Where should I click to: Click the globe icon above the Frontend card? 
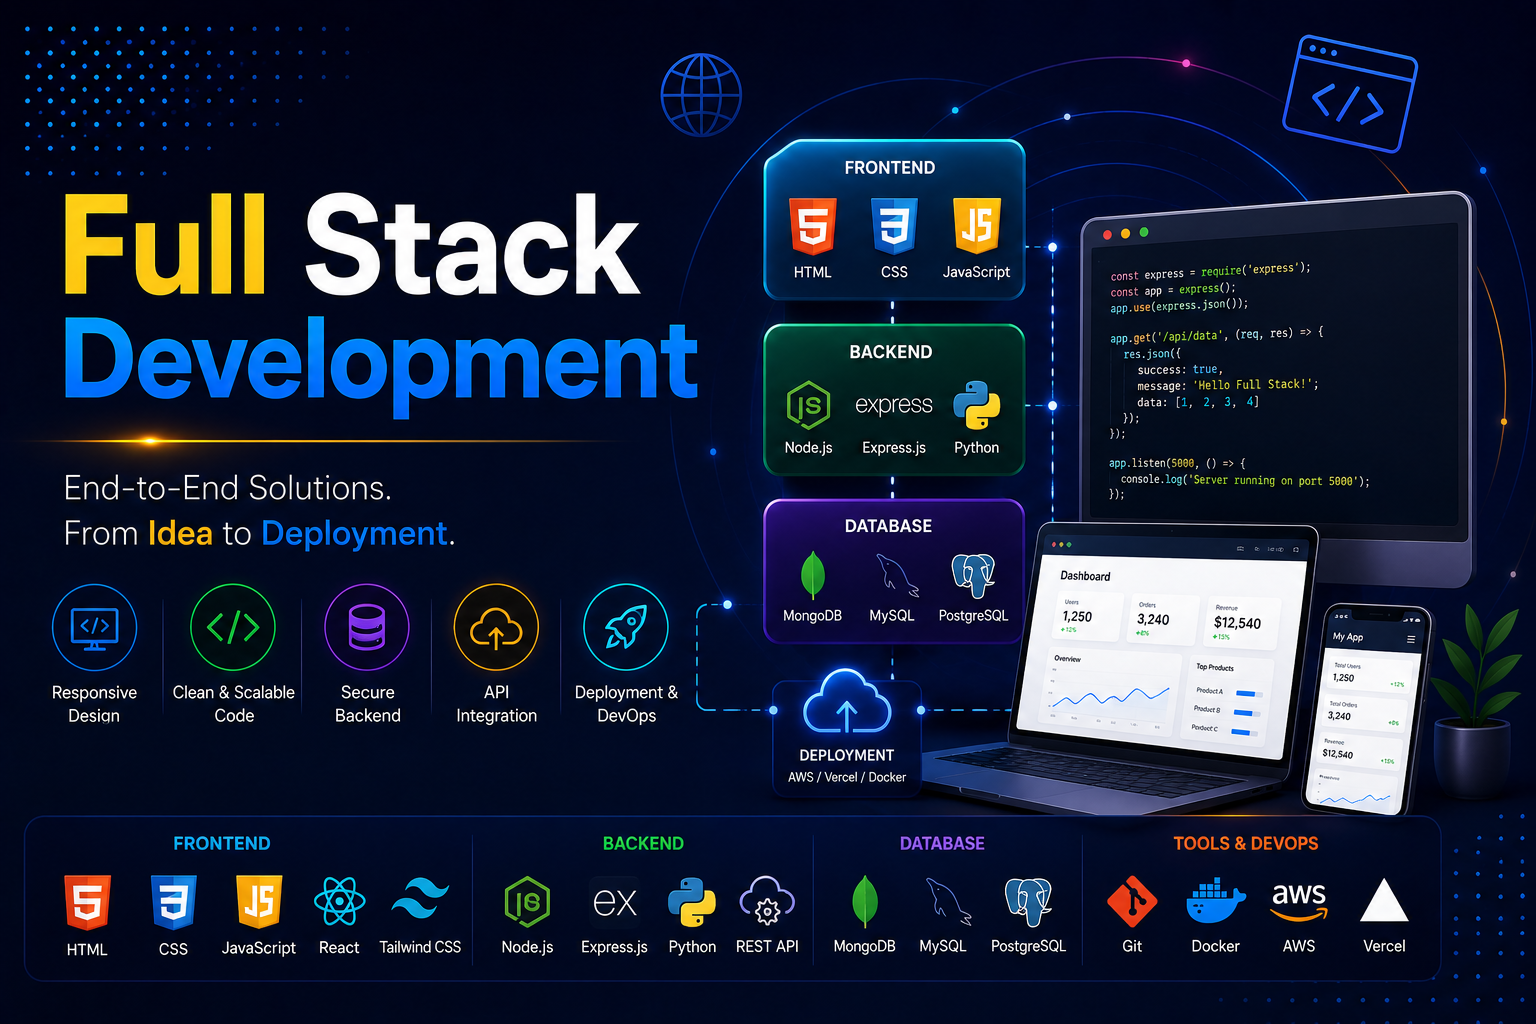click(x=701, y=95)
